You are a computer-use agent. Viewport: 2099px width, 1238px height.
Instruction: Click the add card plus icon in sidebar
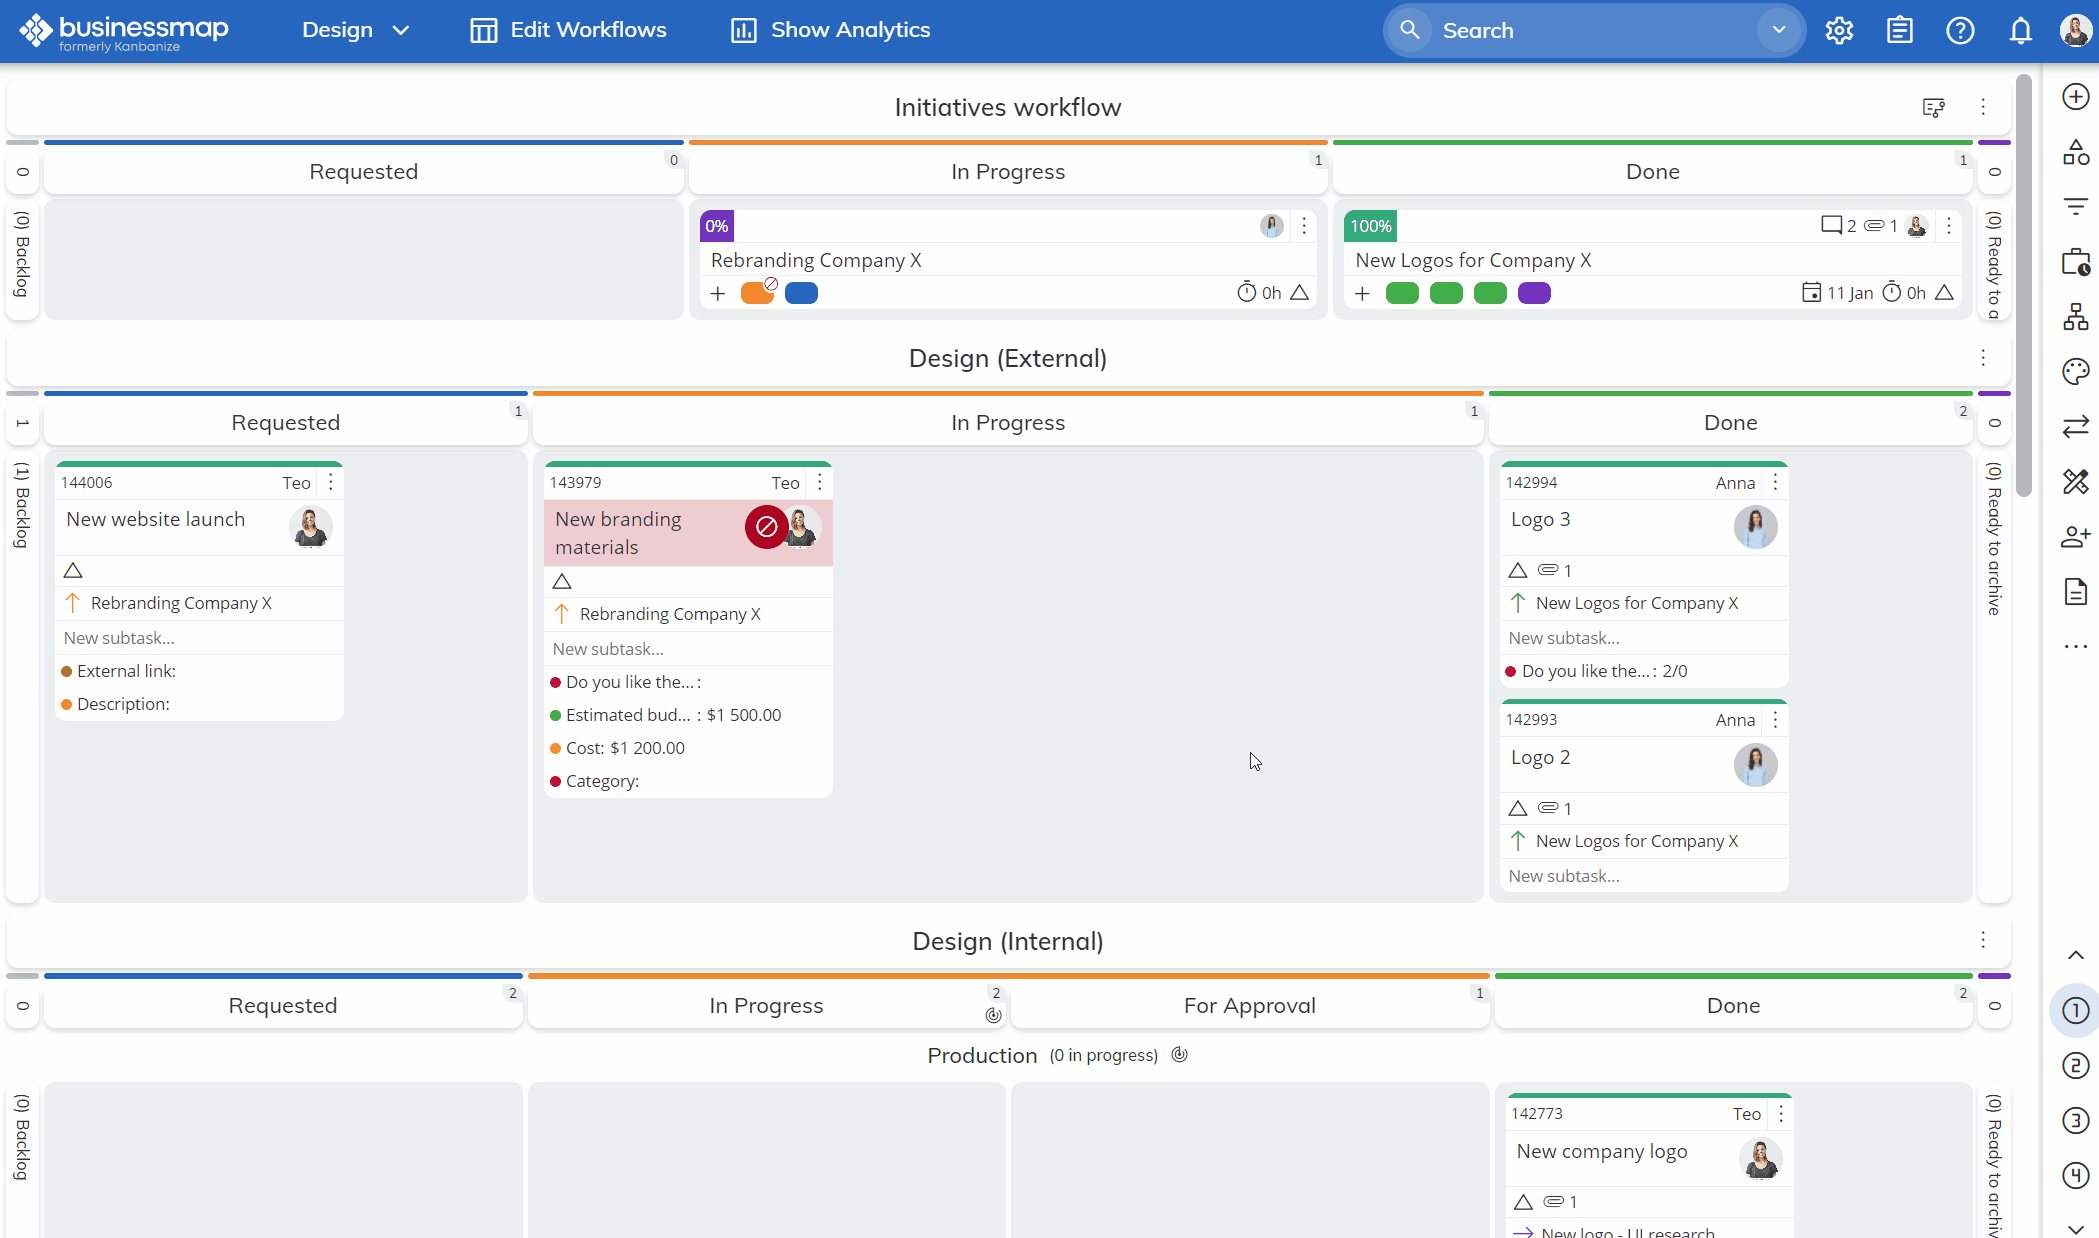tap(2075, 97)
